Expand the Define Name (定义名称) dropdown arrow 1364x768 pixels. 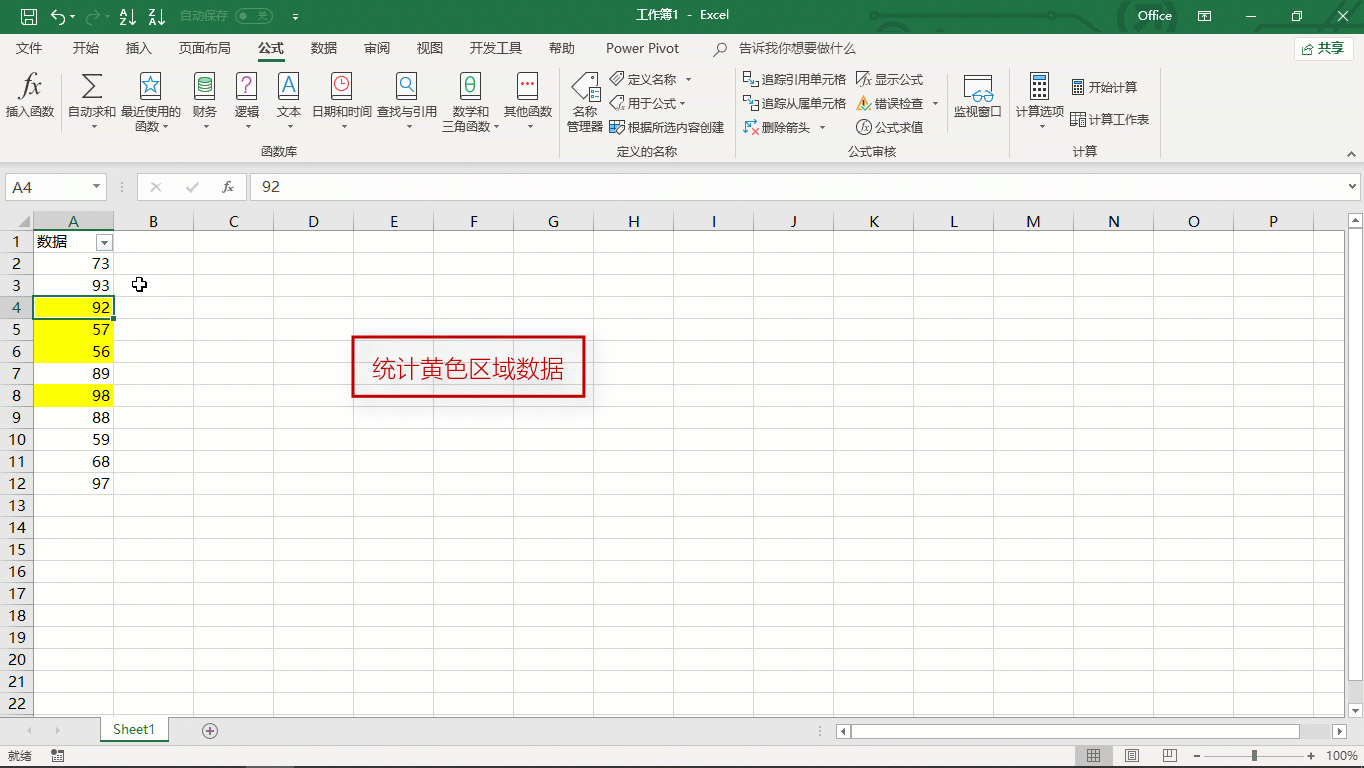click(x=688, y=79)
